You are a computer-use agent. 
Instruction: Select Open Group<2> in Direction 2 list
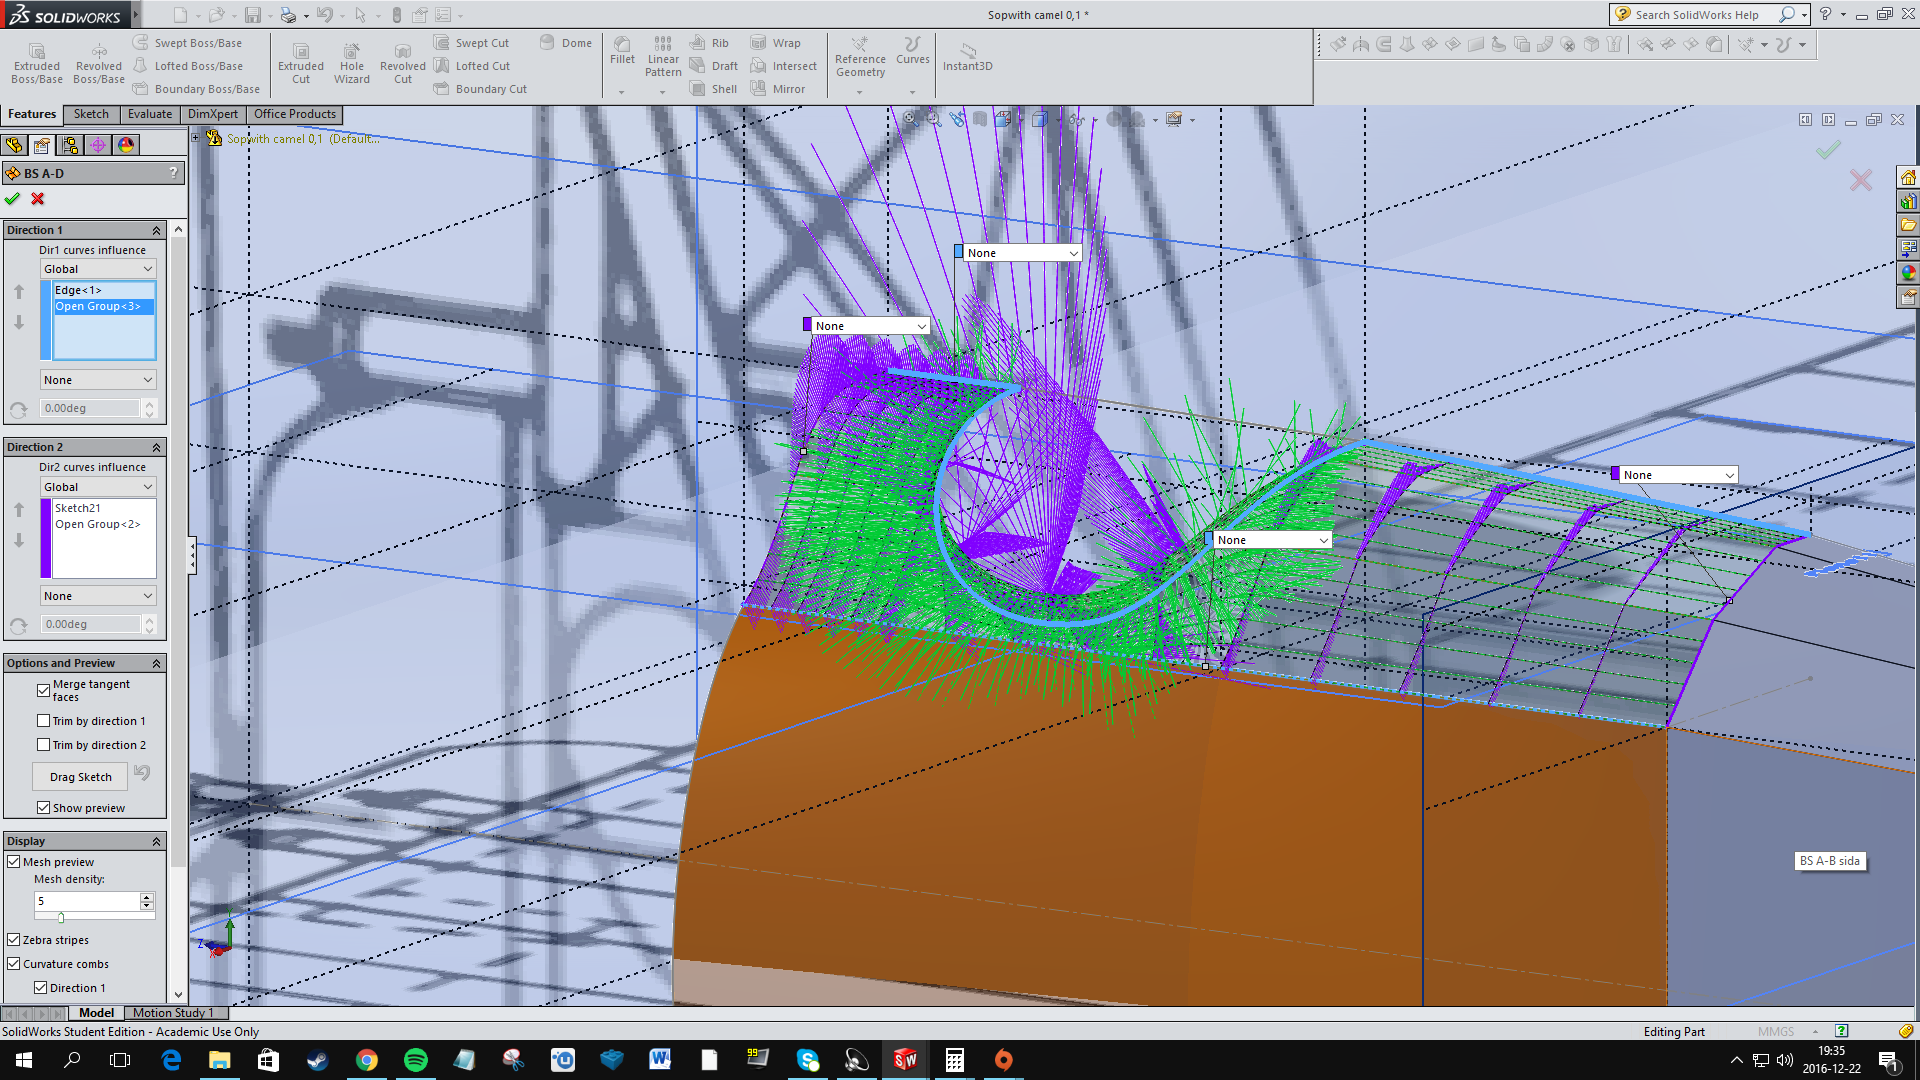97,524
